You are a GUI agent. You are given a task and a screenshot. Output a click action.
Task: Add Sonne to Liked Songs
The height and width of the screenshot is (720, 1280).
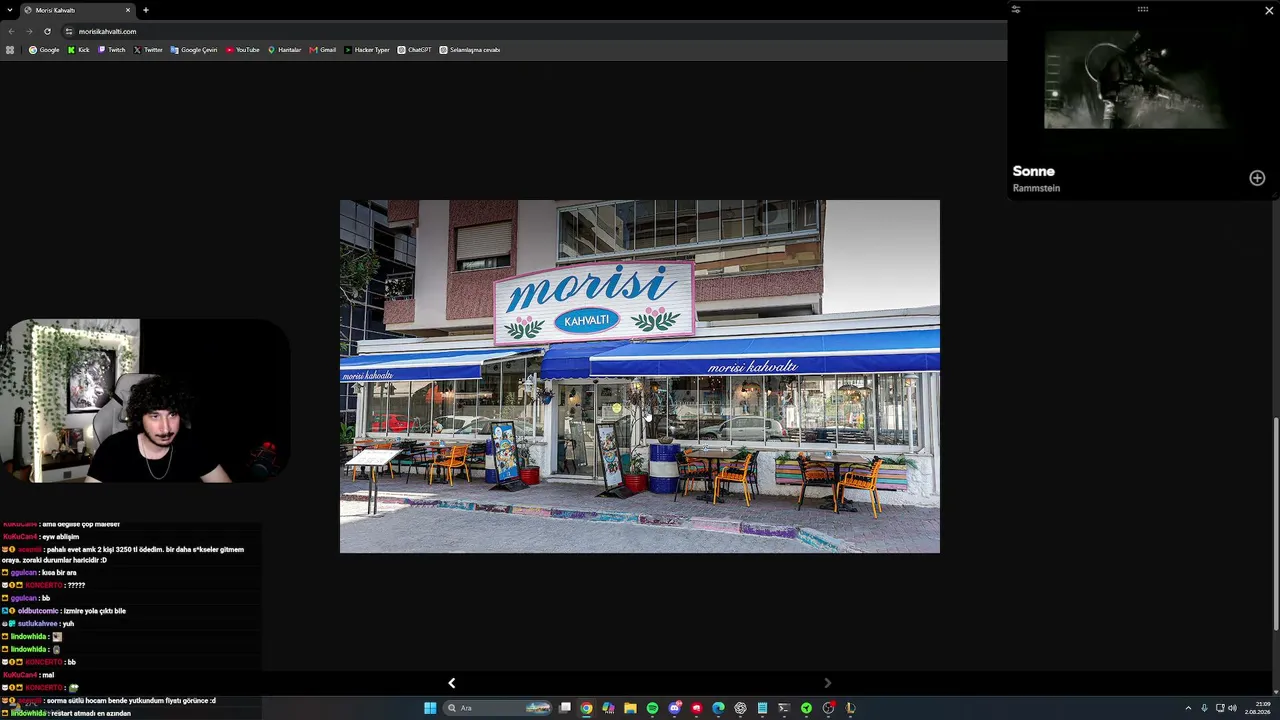[1257, 178]
